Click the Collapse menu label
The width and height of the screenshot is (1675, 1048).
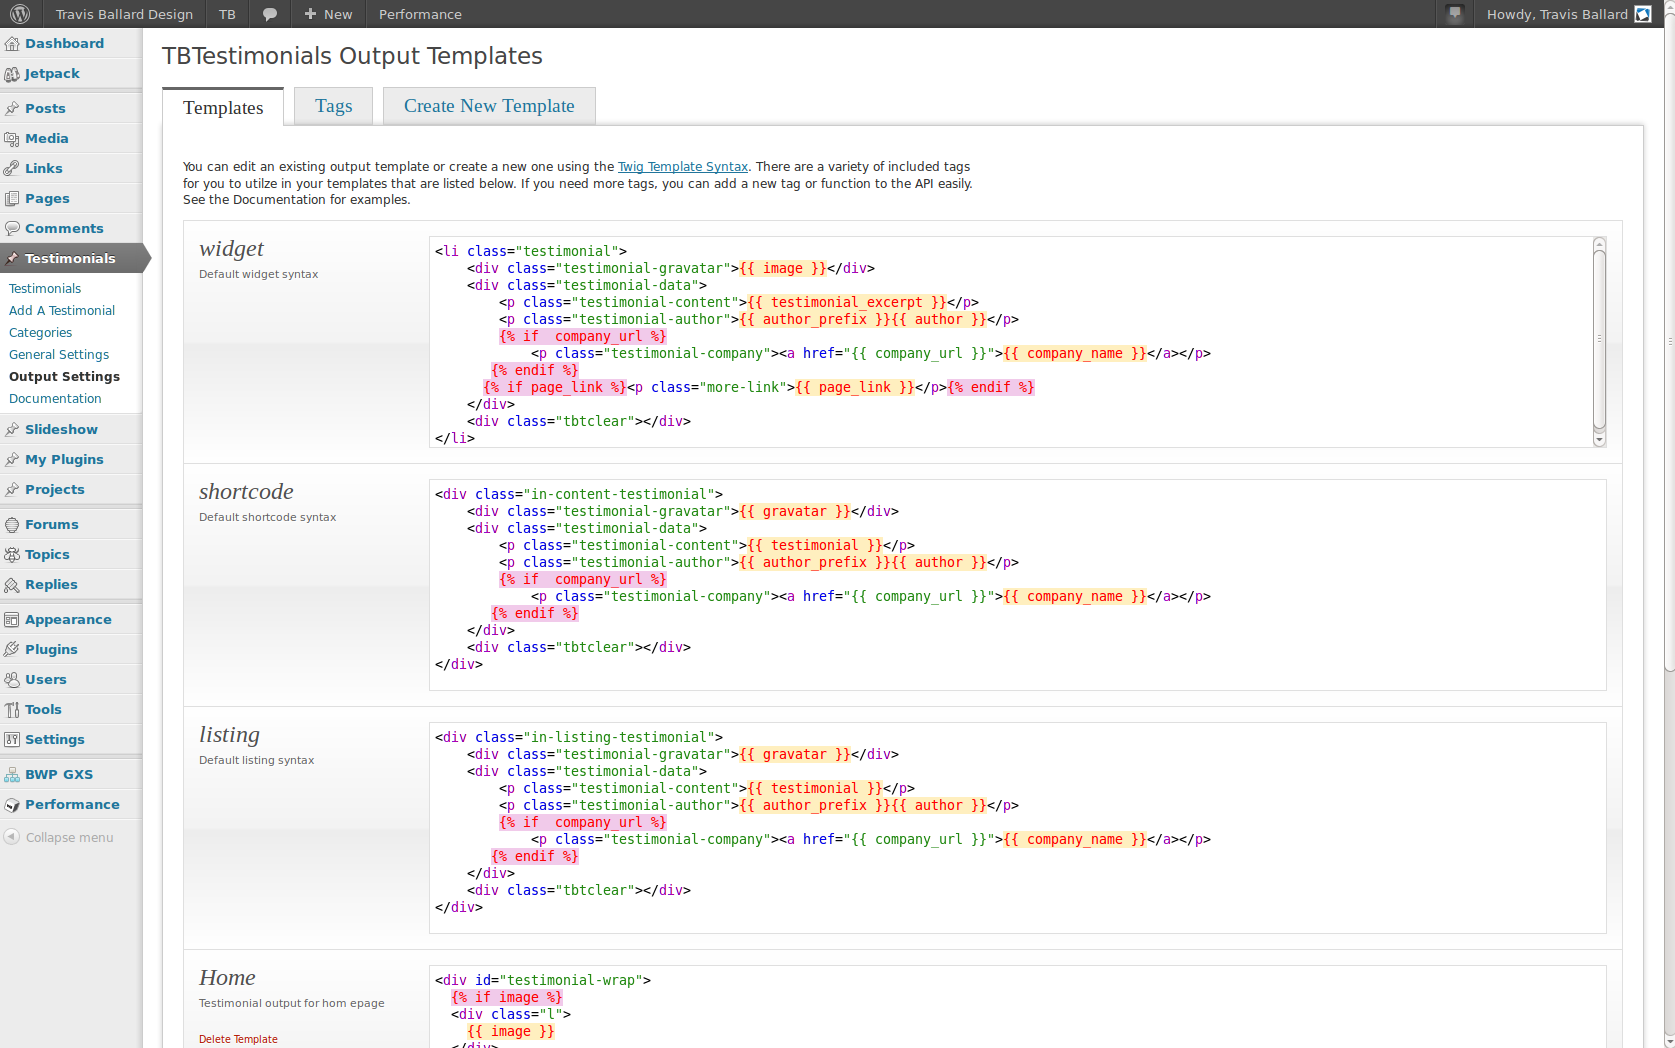tap(70, 838)
